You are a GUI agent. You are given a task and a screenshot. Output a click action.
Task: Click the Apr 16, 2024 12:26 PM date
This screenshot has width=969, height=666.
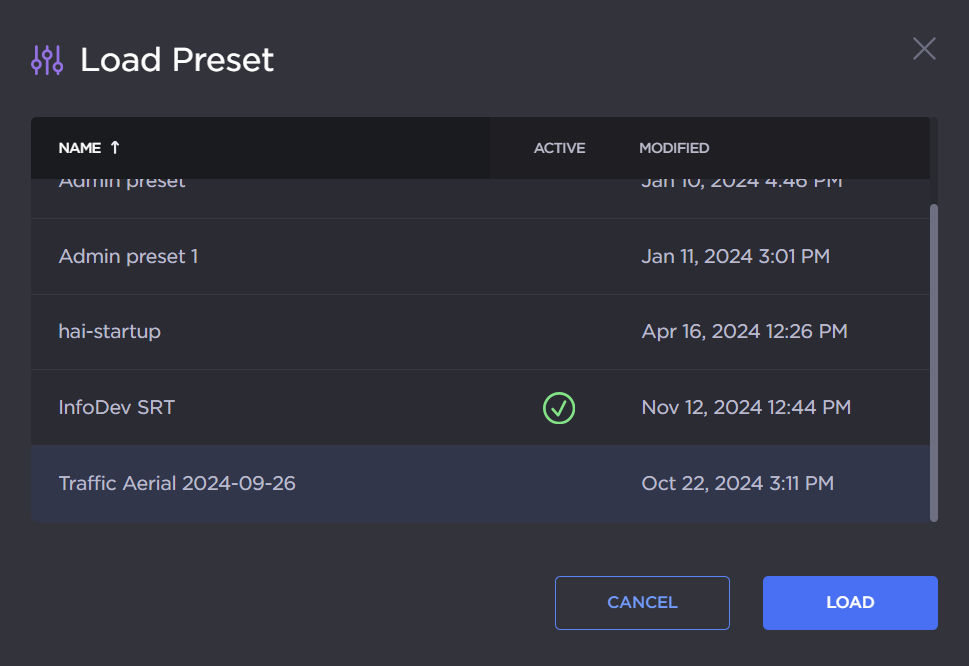point(744,331)
